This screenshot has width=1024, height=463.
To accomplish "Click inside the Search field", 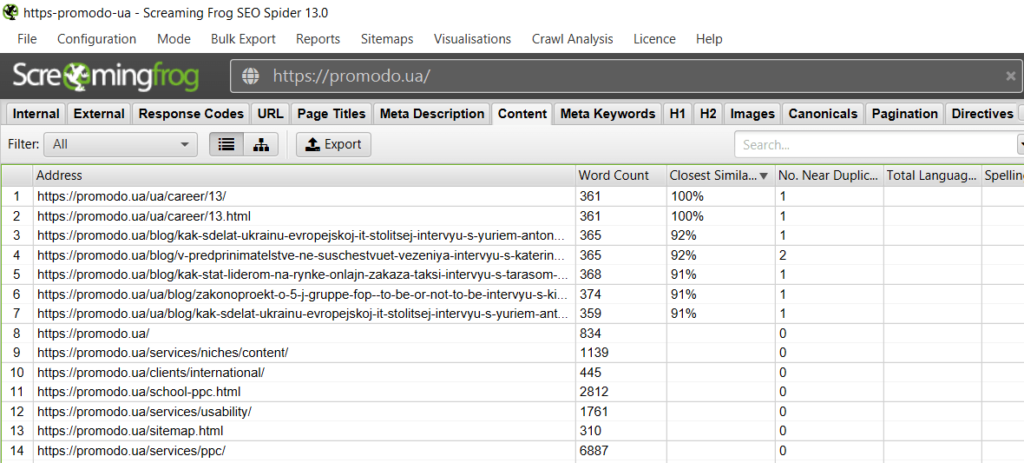I will pos(874,144).
